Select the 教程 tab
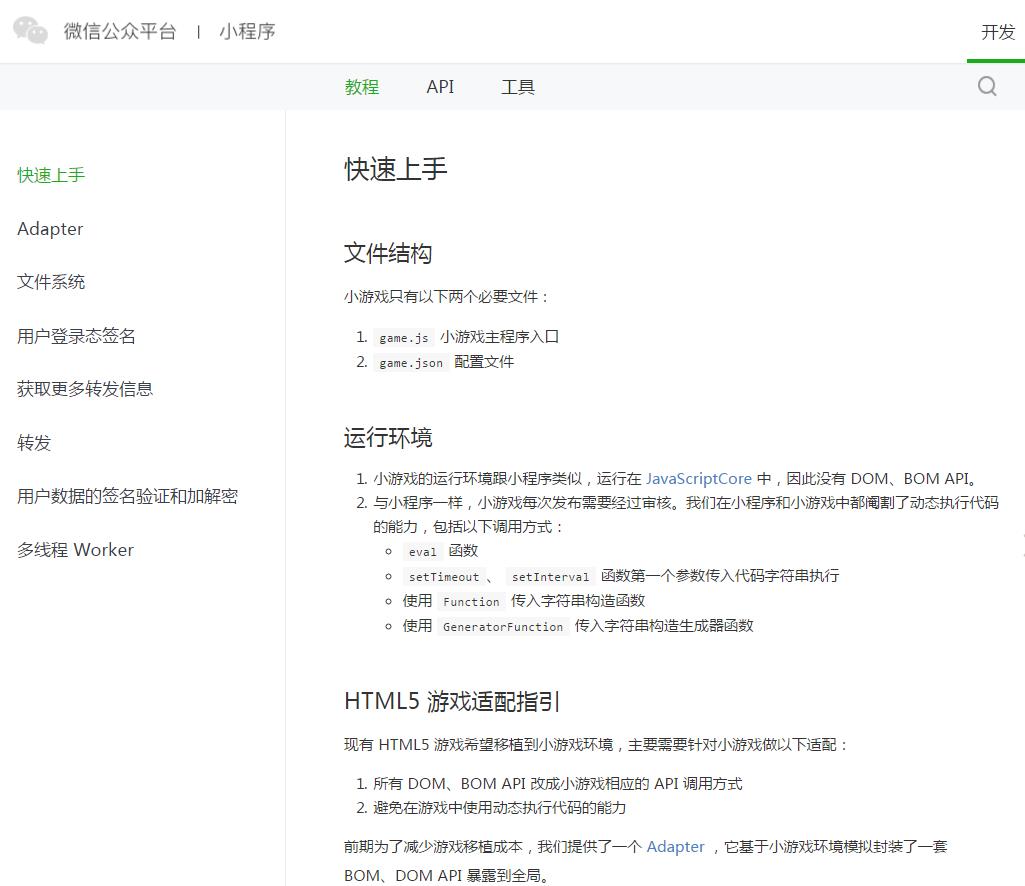This screenshot has width=1025, height=886. (361, 87)
